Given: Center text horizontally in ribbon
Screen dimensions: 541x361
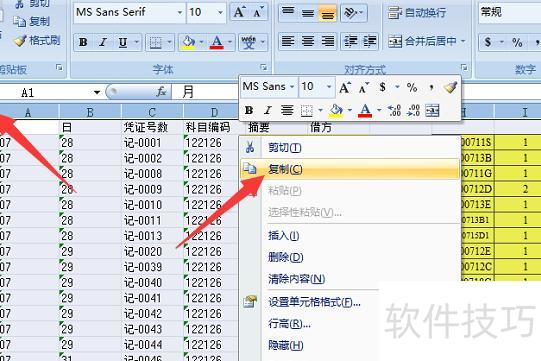Looking at the screenshot, I should (308, 41).
